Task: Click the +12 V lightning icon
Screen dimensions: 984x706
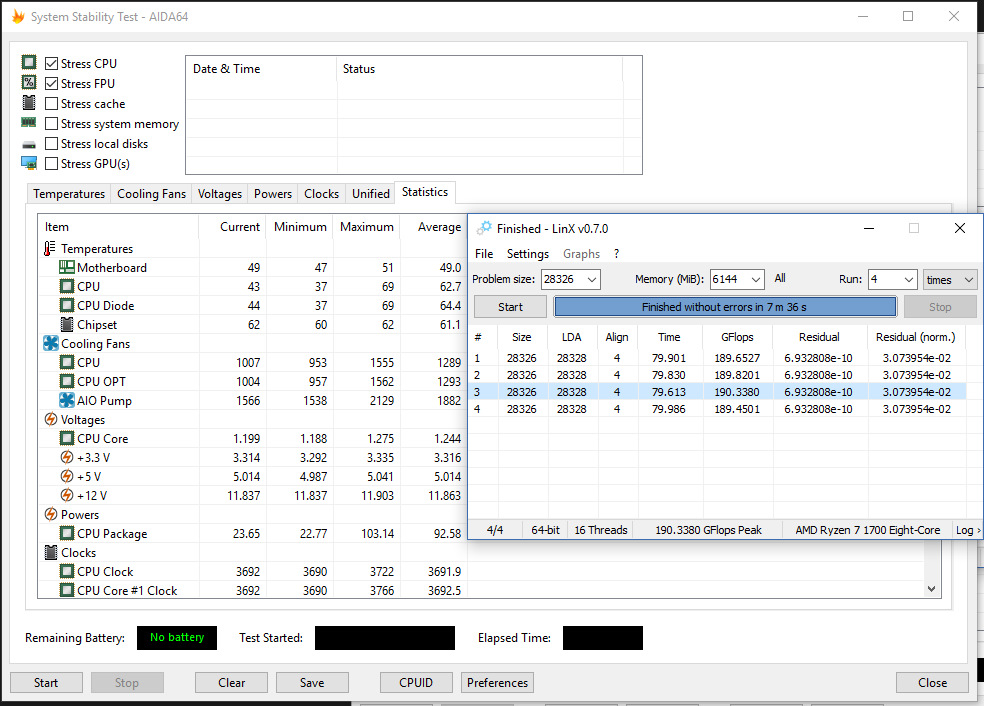Action: click(67, 495)
